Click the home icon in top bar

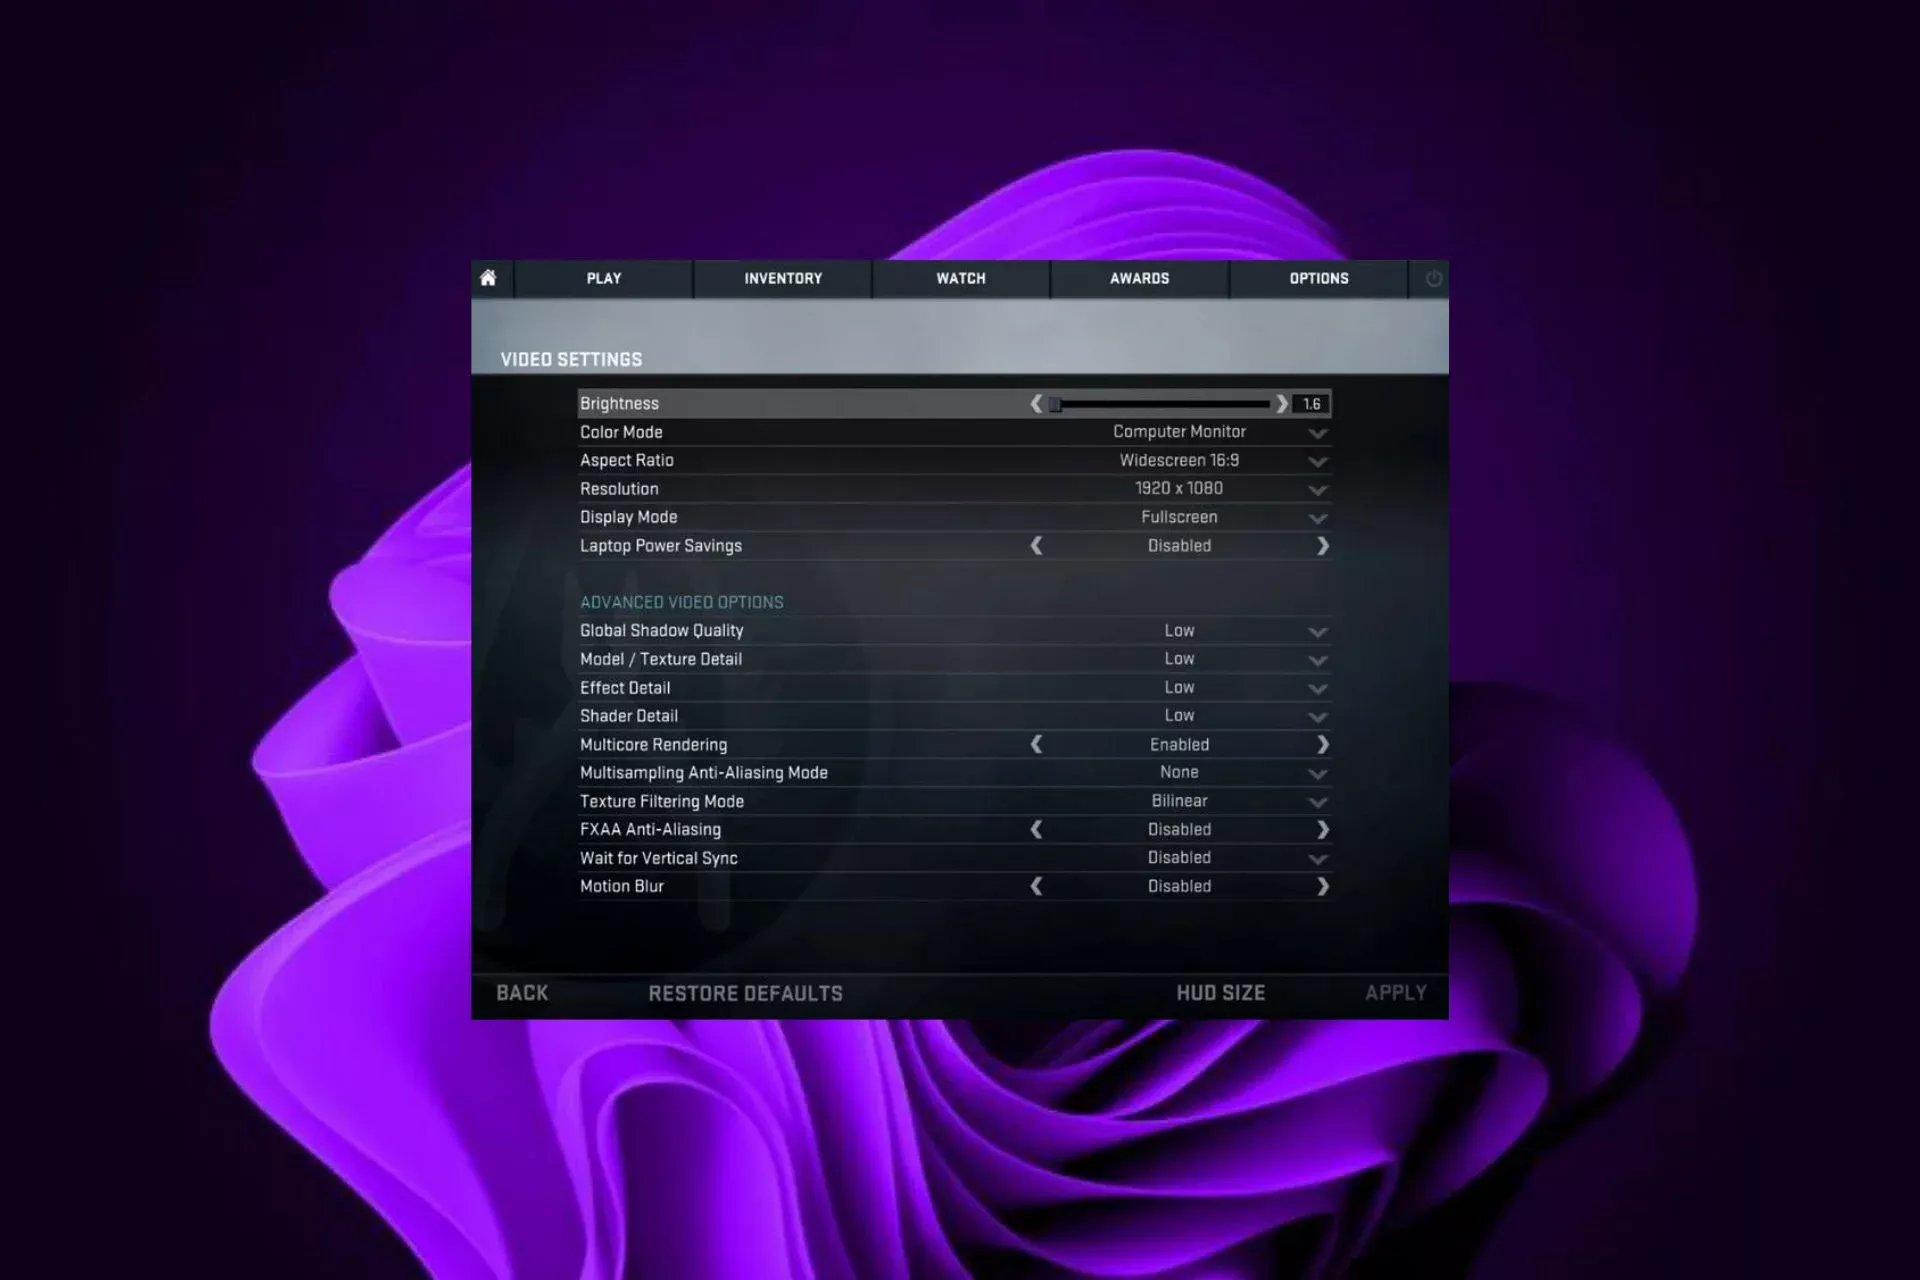pos(488,278)
